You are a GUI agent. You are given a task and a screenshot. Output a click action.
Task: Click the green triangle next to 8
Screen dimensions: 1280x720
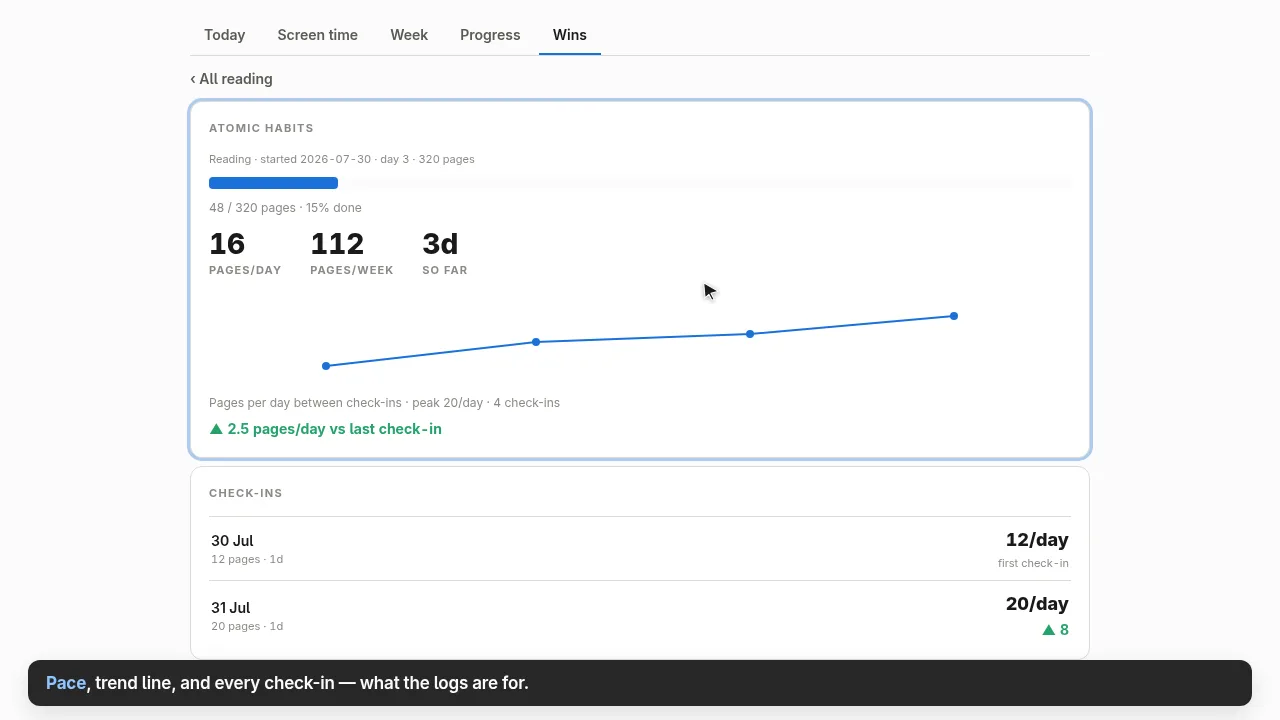click(1049, 630)
